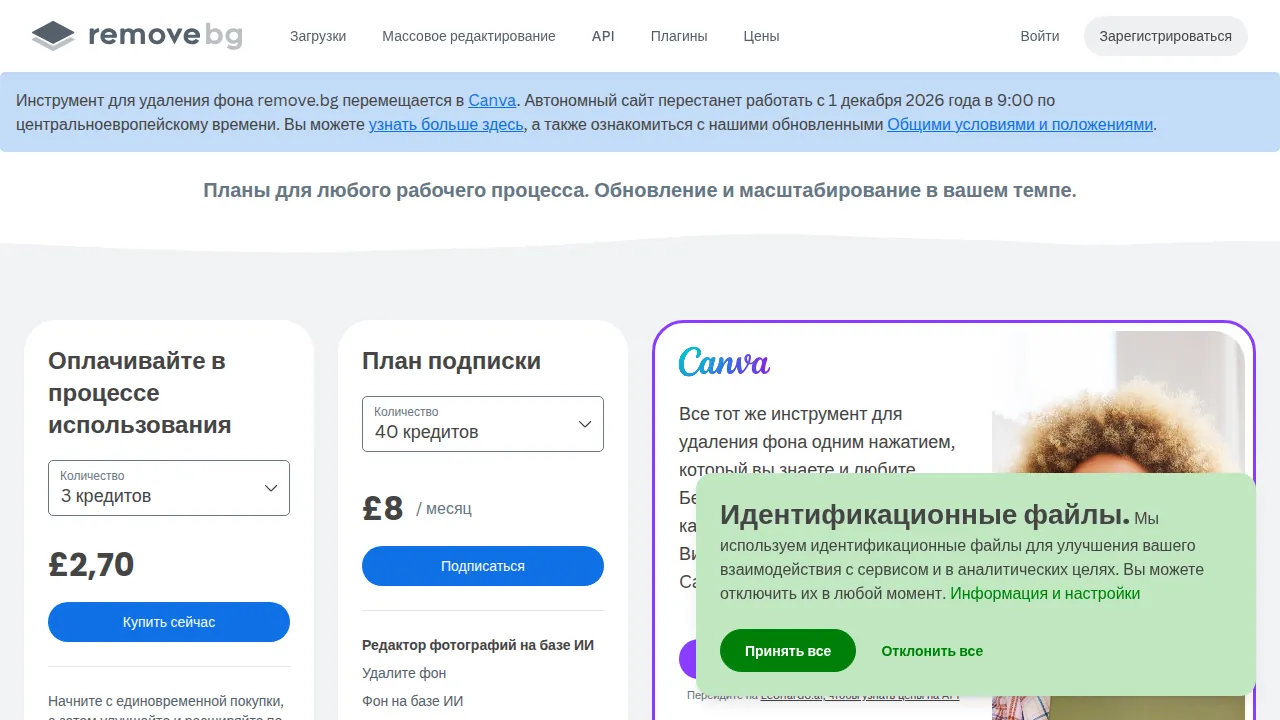This screenshot has height=720, width=1280.
Task: Click the Купить сейчас button
Action: 169,622
